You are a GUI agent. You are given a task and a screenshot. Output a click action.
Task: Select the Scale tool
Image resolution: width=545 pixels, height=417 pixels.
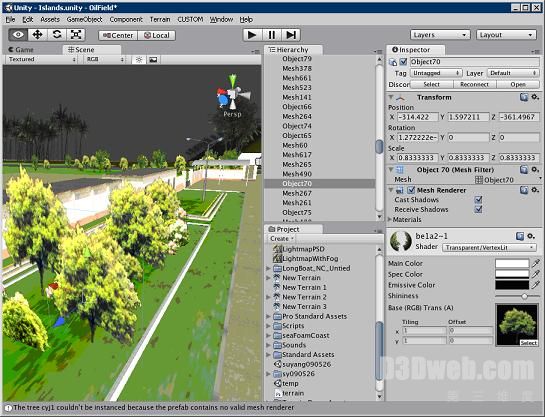pyautogui.click(x=76, y=34)
